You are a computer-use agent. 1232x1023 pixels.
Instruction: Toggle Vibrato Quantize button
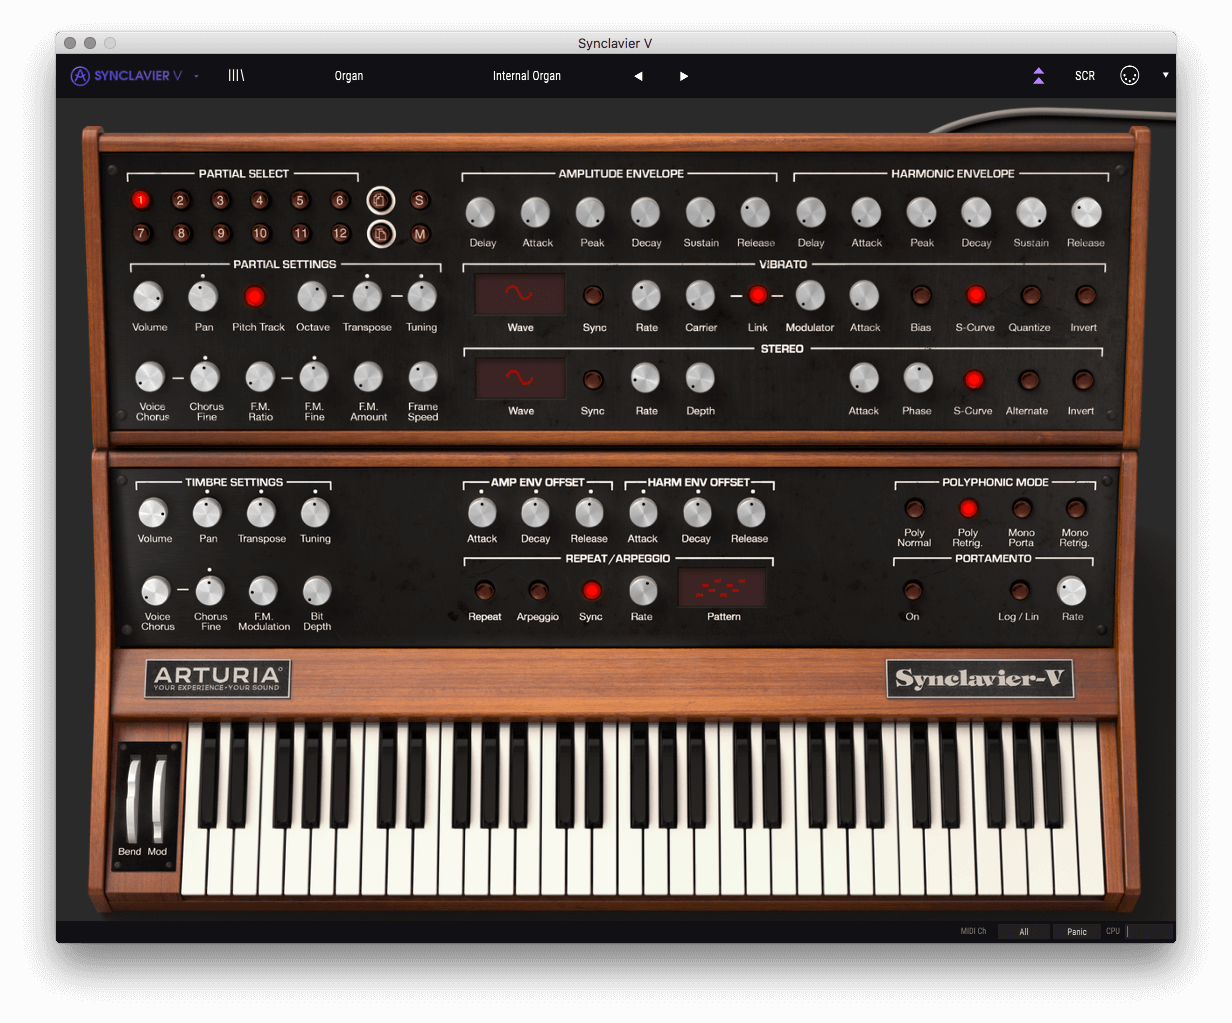[x=1030, y=295]
